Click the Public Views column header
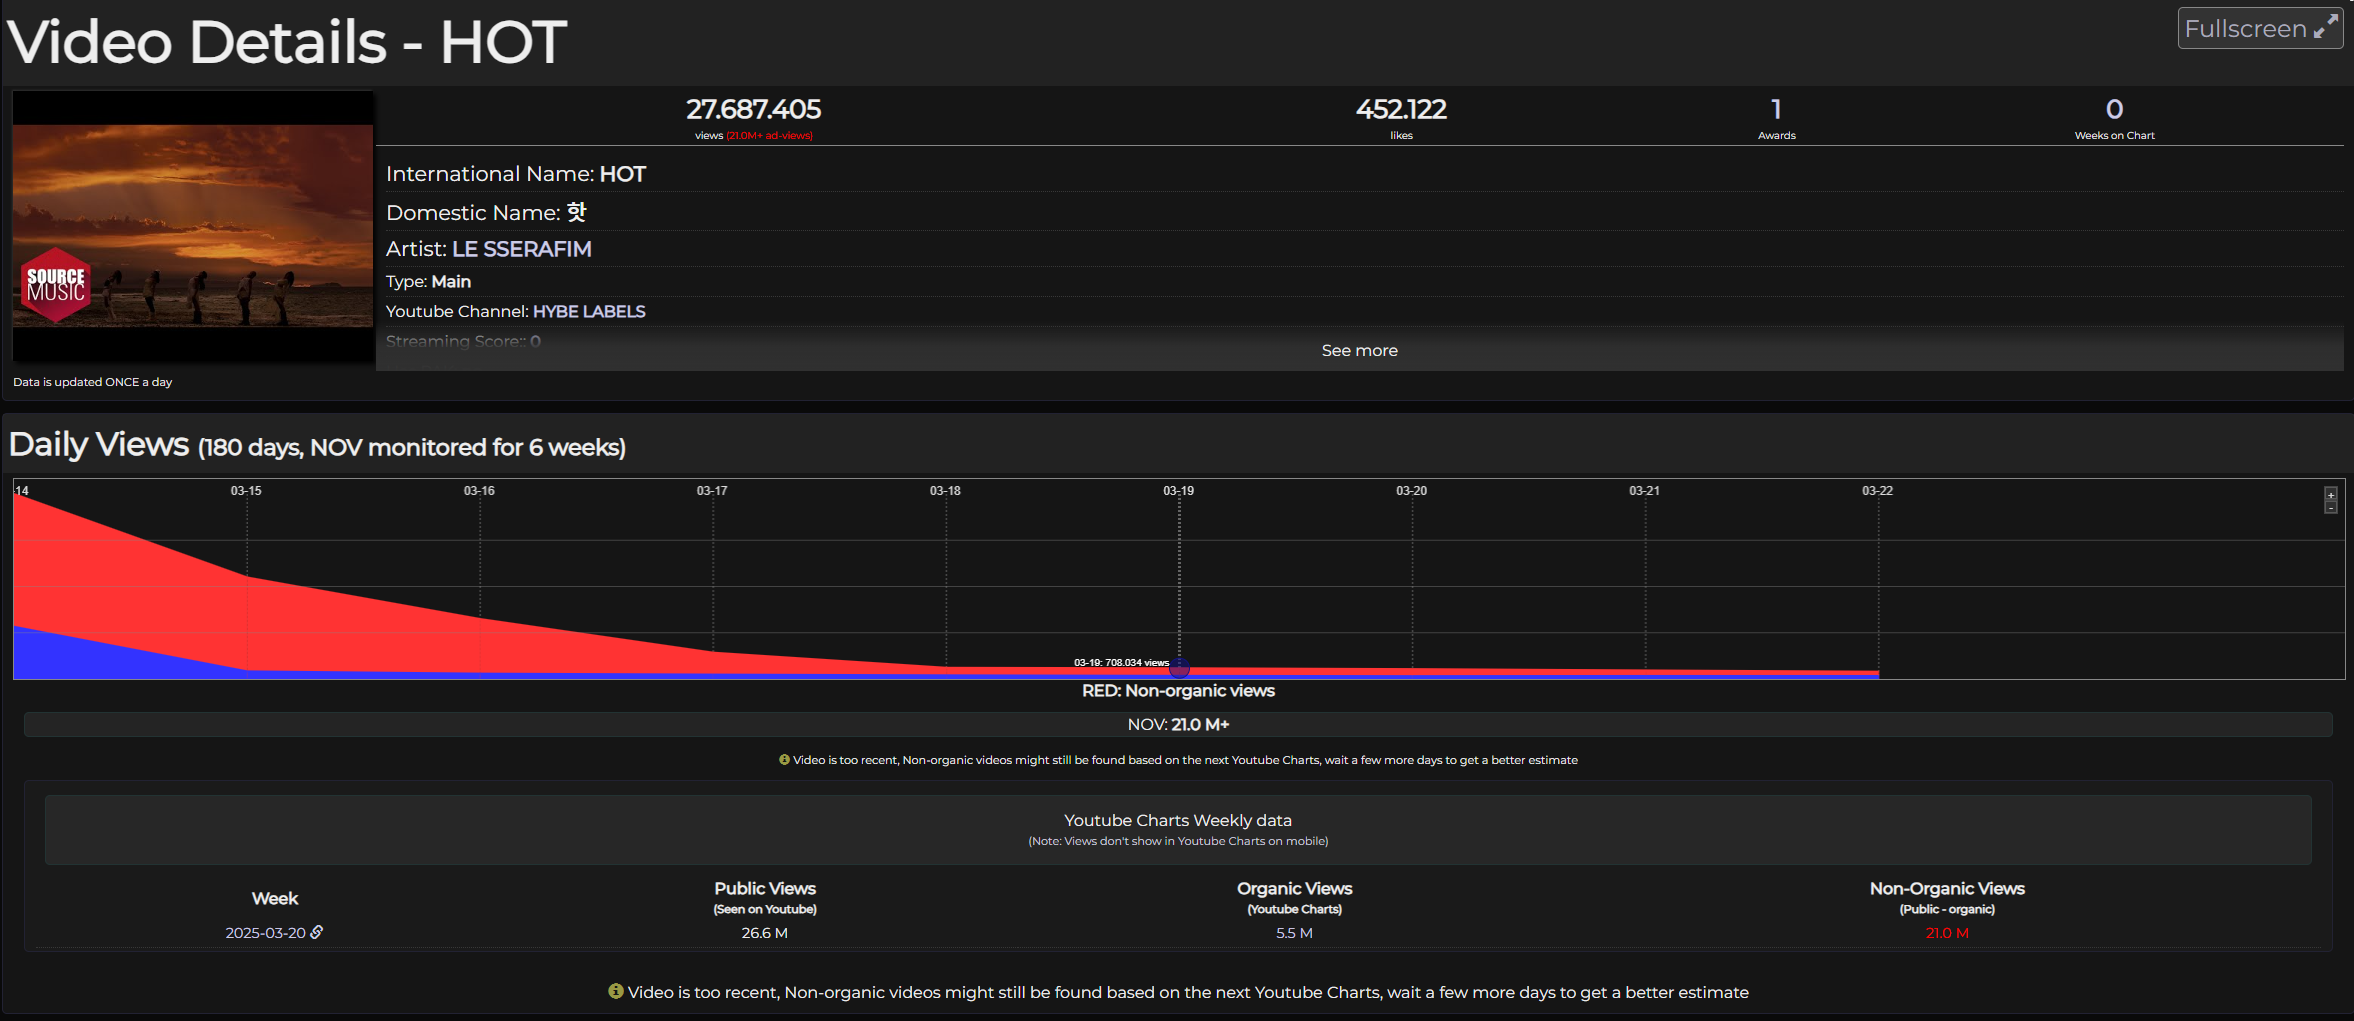 765,898
